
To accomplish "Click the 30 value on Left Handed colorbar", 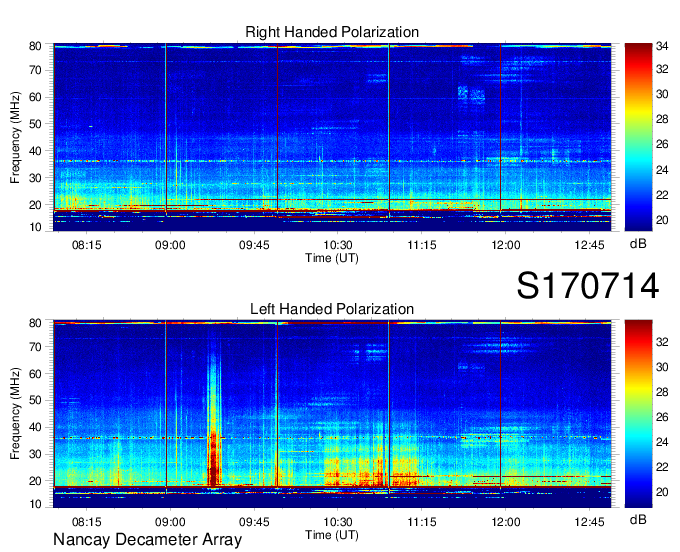I will point(662,367).
